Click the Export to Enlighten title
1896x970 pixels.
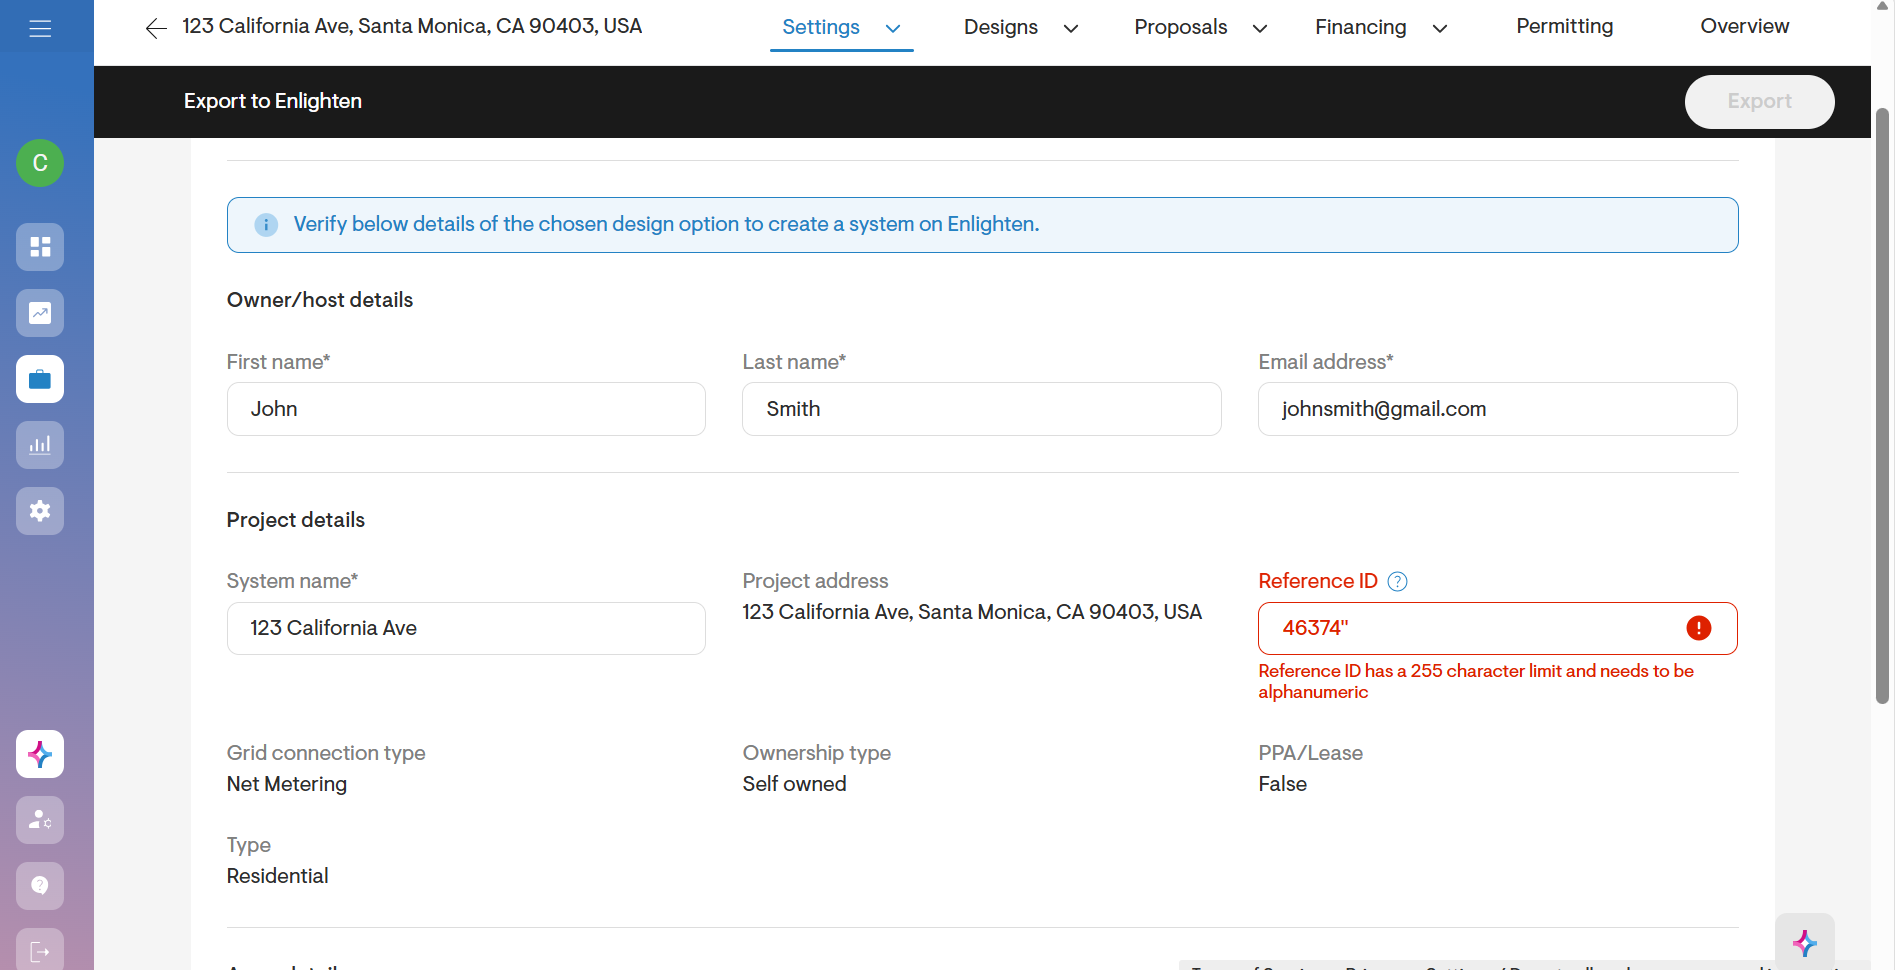coord(273,101)
